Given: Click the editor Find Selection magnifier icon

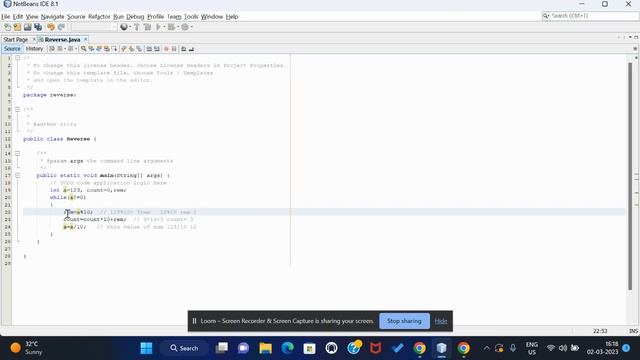Looking at the screenshot, I should point(83,49).
